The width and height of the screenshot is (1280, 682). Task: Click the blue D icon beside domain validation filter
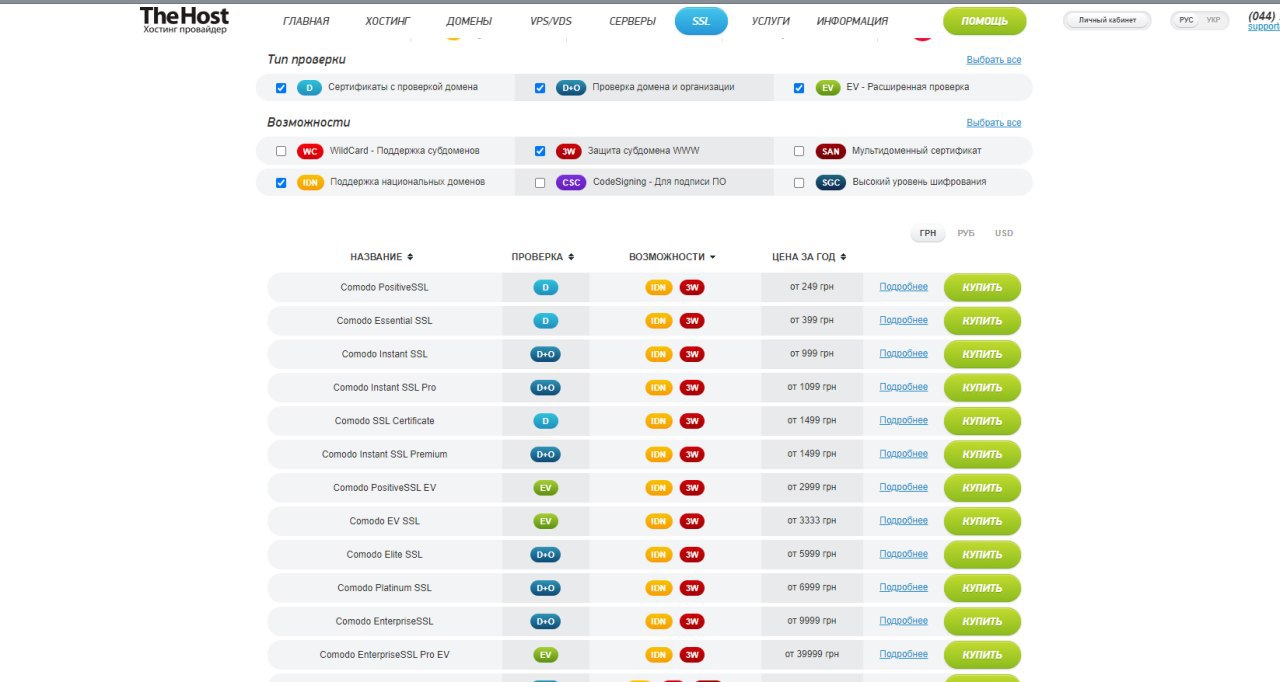pos(309,88)
